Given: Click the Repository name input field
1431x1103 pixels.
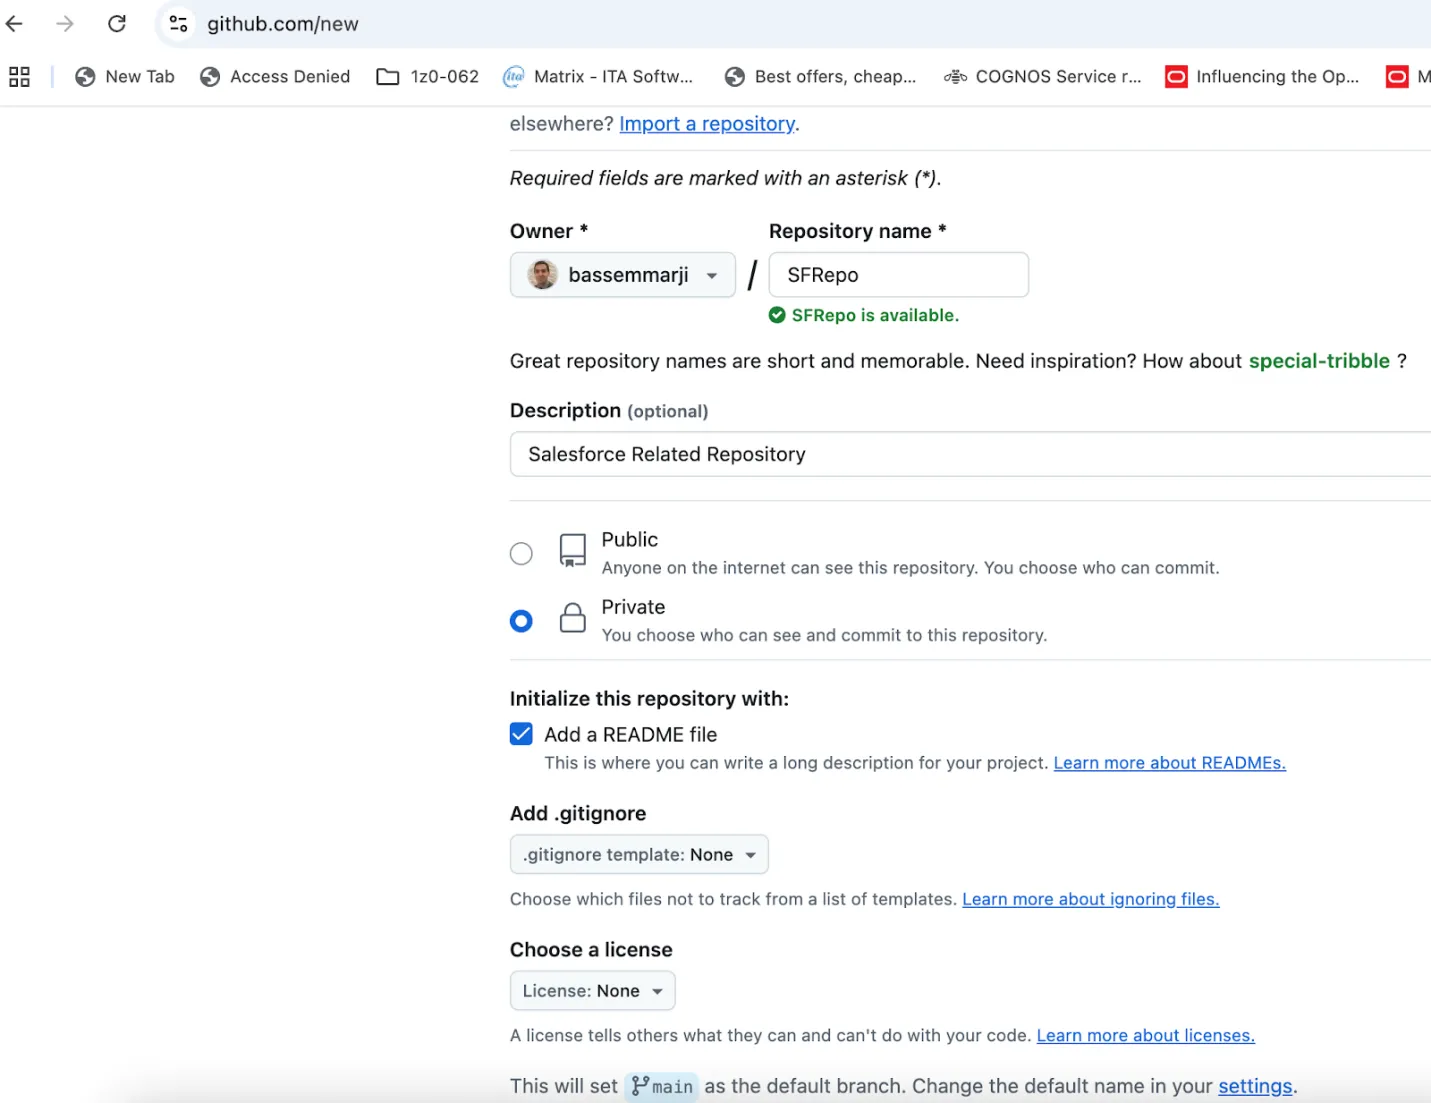Looking at the screenshot, I should coord(897,275).
